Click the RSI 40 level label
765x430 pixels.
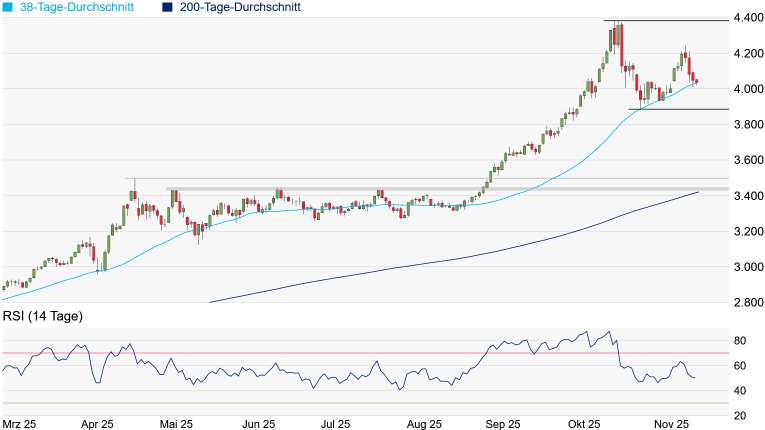pos(741,390)
